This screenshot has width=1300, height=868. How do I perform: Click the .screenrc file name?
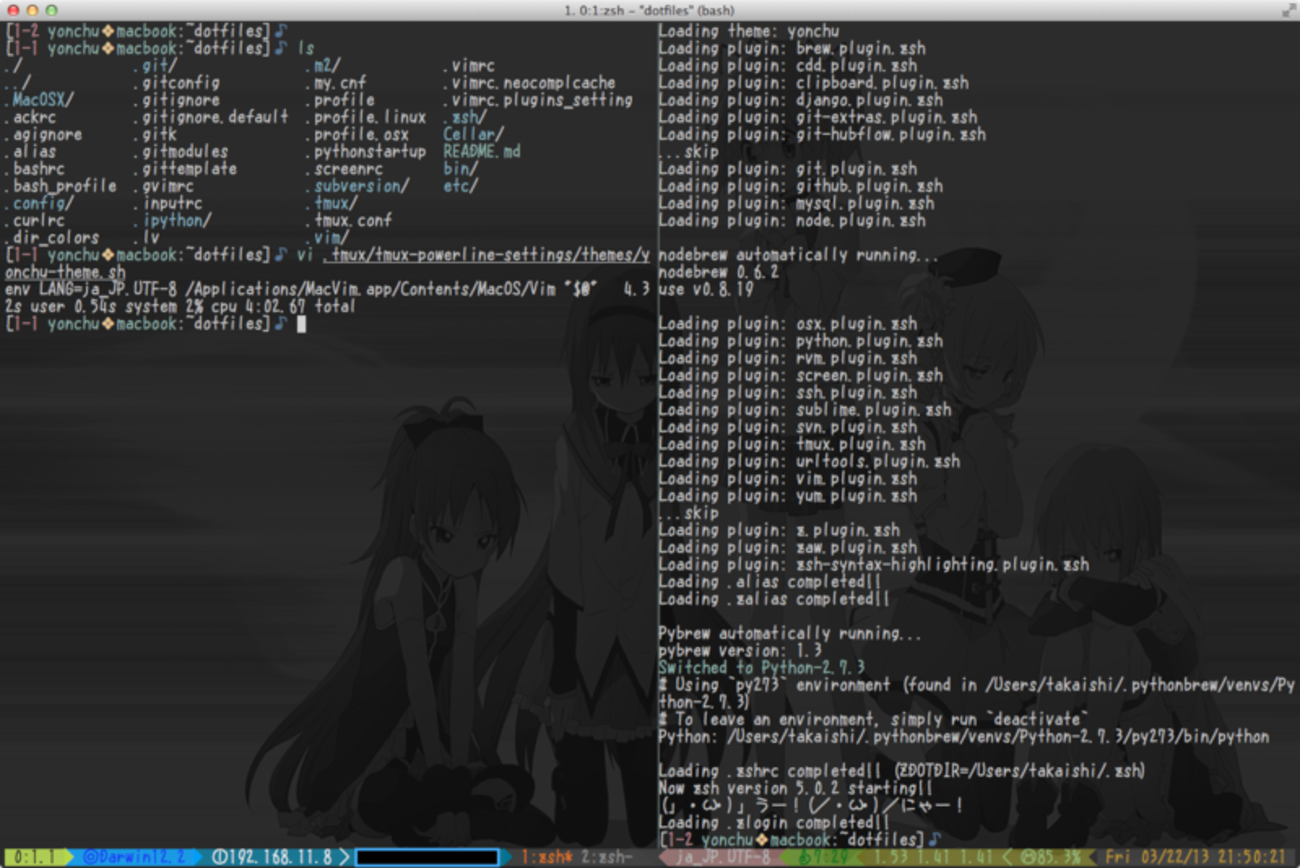(344, 169)
